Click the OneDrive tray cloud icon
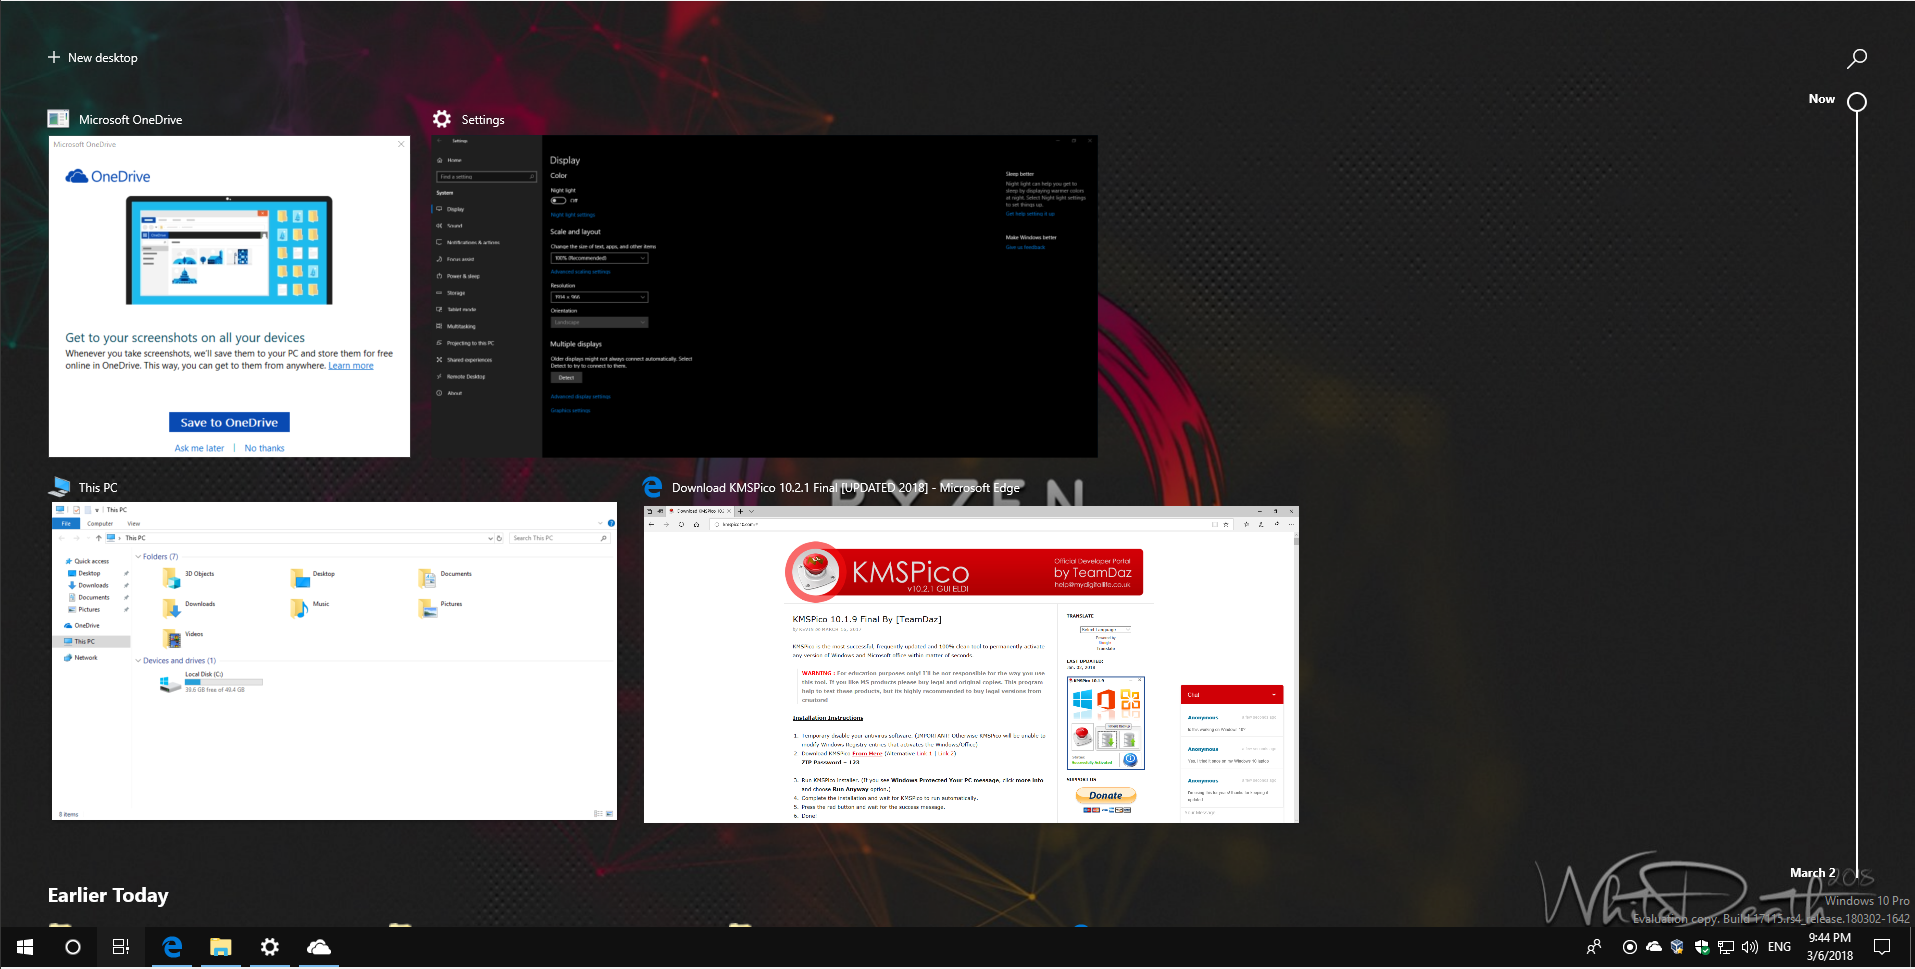 (x=1654, y=947)
